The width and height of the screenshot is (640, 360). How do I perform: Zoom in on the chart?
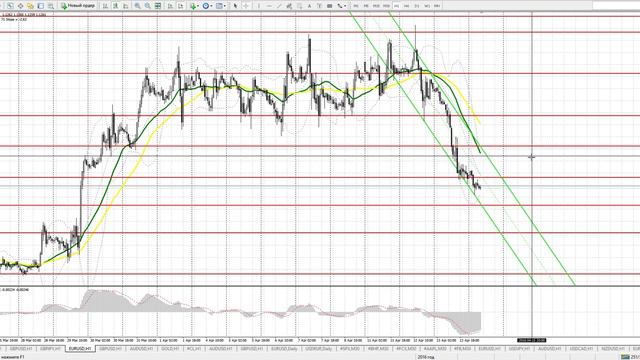pyautogui.click(x=138, y=6)
